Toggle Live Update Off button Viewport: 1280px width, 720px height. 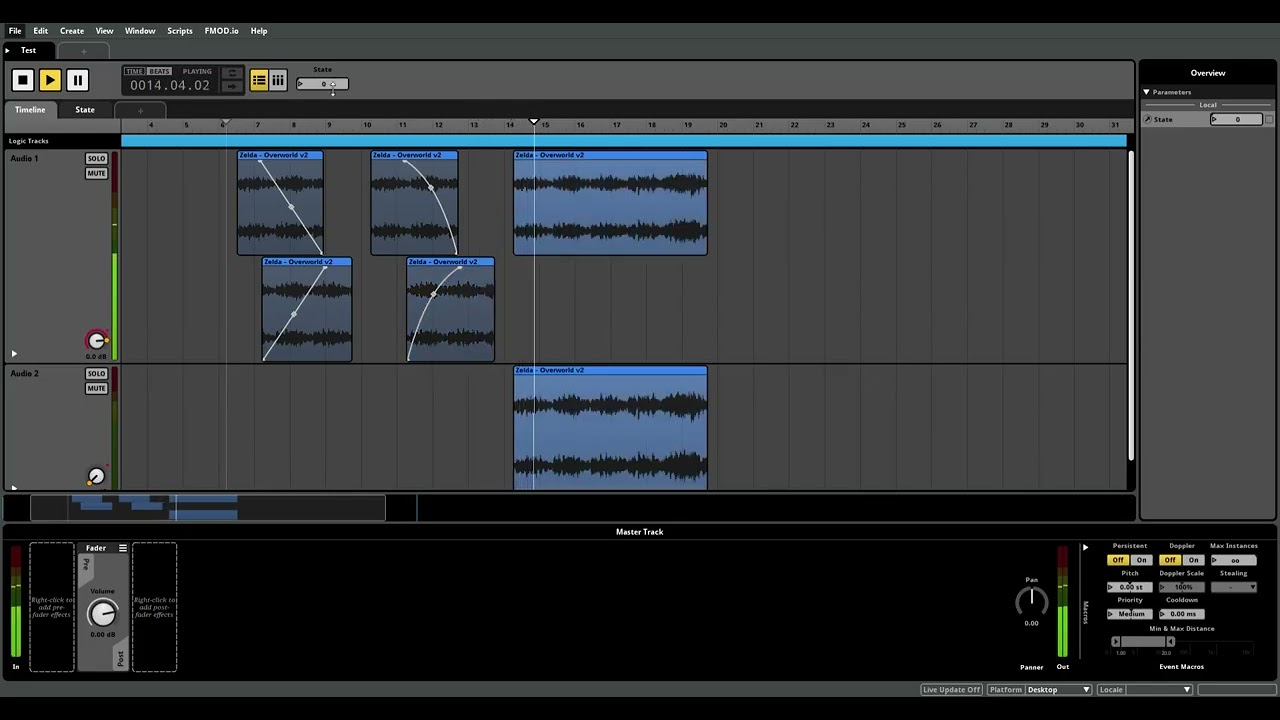pos(951,690)
